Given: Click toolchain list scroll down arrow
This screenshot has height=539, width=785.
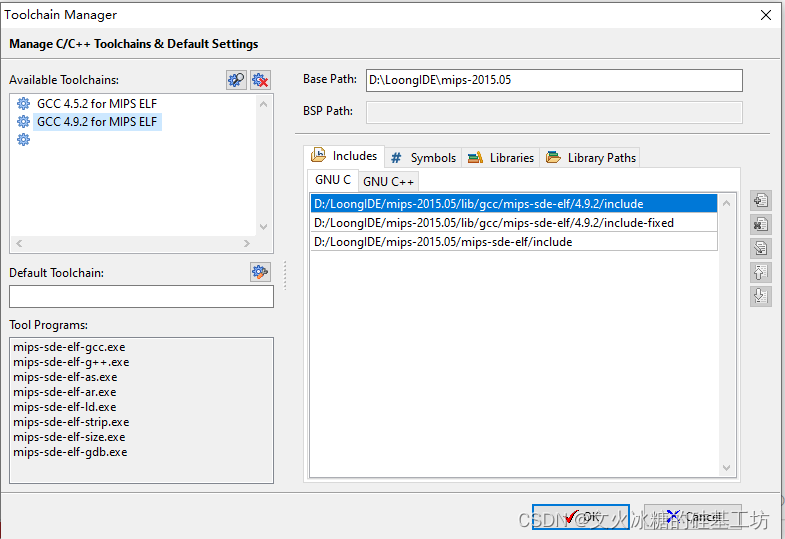Looking at the screenshot, I should [x=263, y=227].
